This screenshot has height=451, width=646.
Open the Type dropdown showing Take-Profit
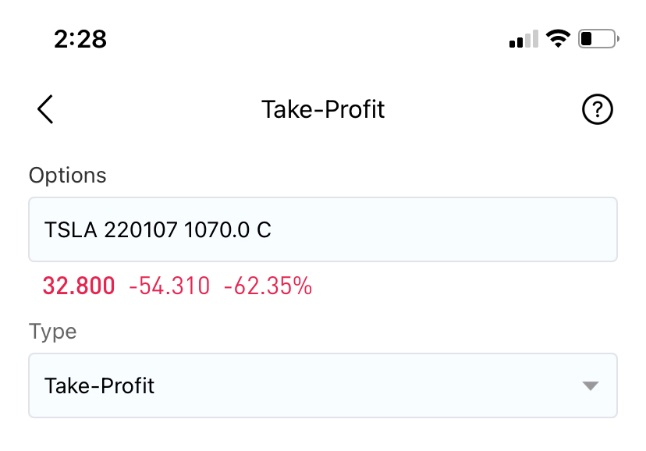pyautogui.click(x=323, y=386)
